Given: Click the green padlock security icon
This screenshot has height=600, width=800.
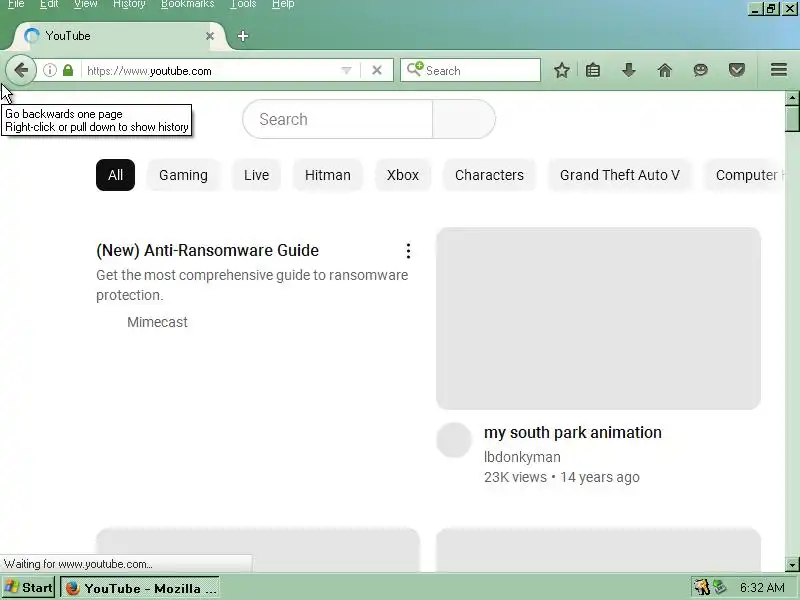Looking at the screenshot, I should tap(68, 70).
